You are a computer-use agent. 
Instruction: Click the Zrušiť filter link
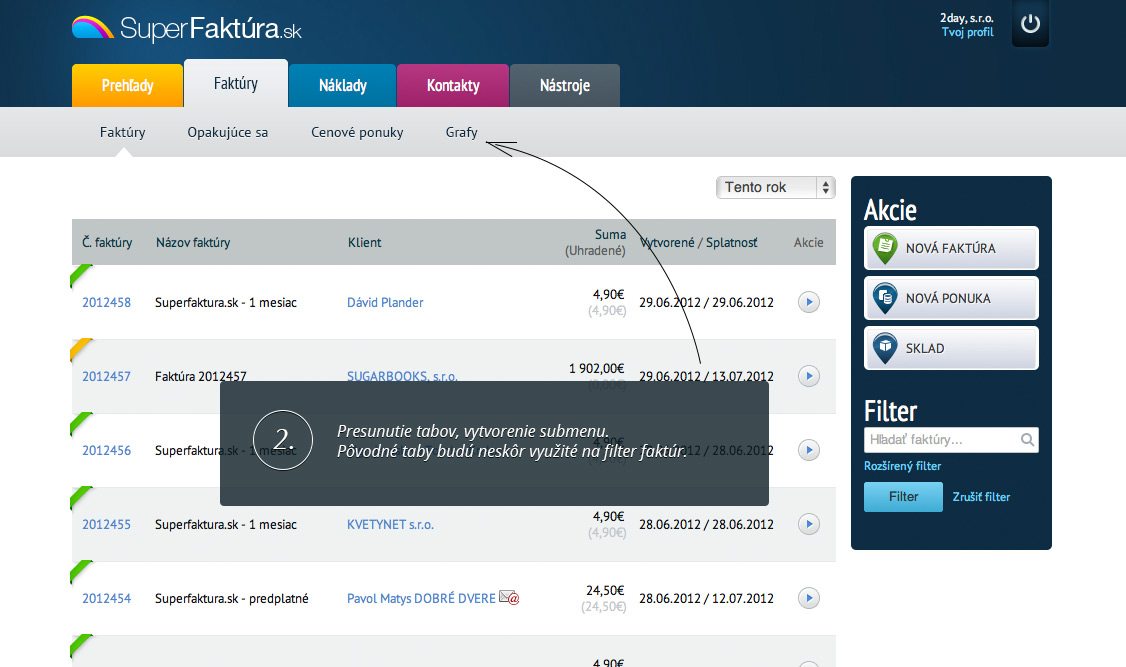(981, 497)
